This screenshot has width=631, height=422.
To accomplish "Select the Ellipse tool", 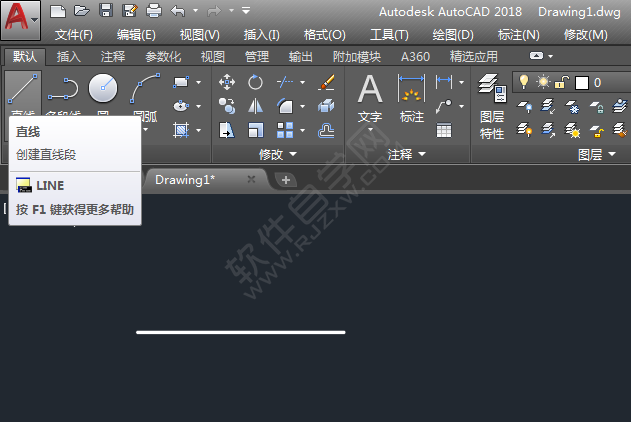I will 181,106.
